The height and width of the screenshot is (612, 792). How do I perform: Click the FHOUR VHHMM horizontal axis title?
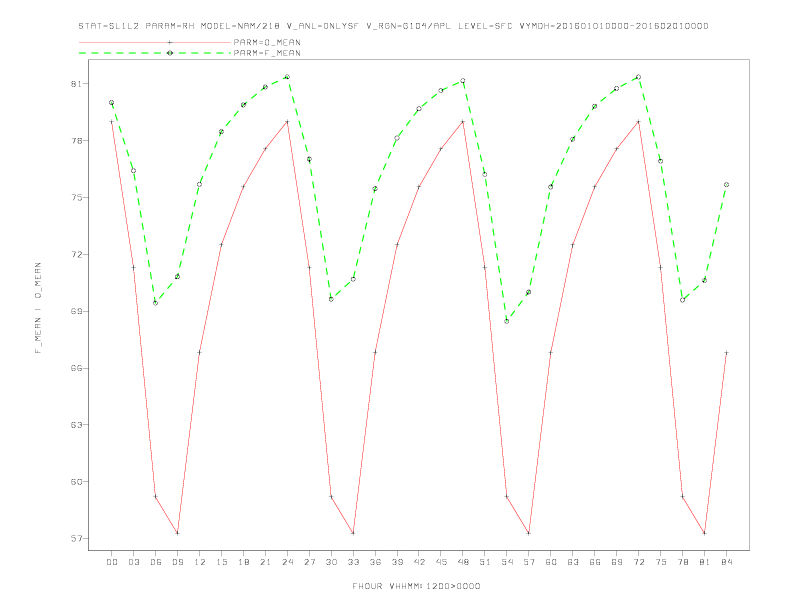(416, 586)
